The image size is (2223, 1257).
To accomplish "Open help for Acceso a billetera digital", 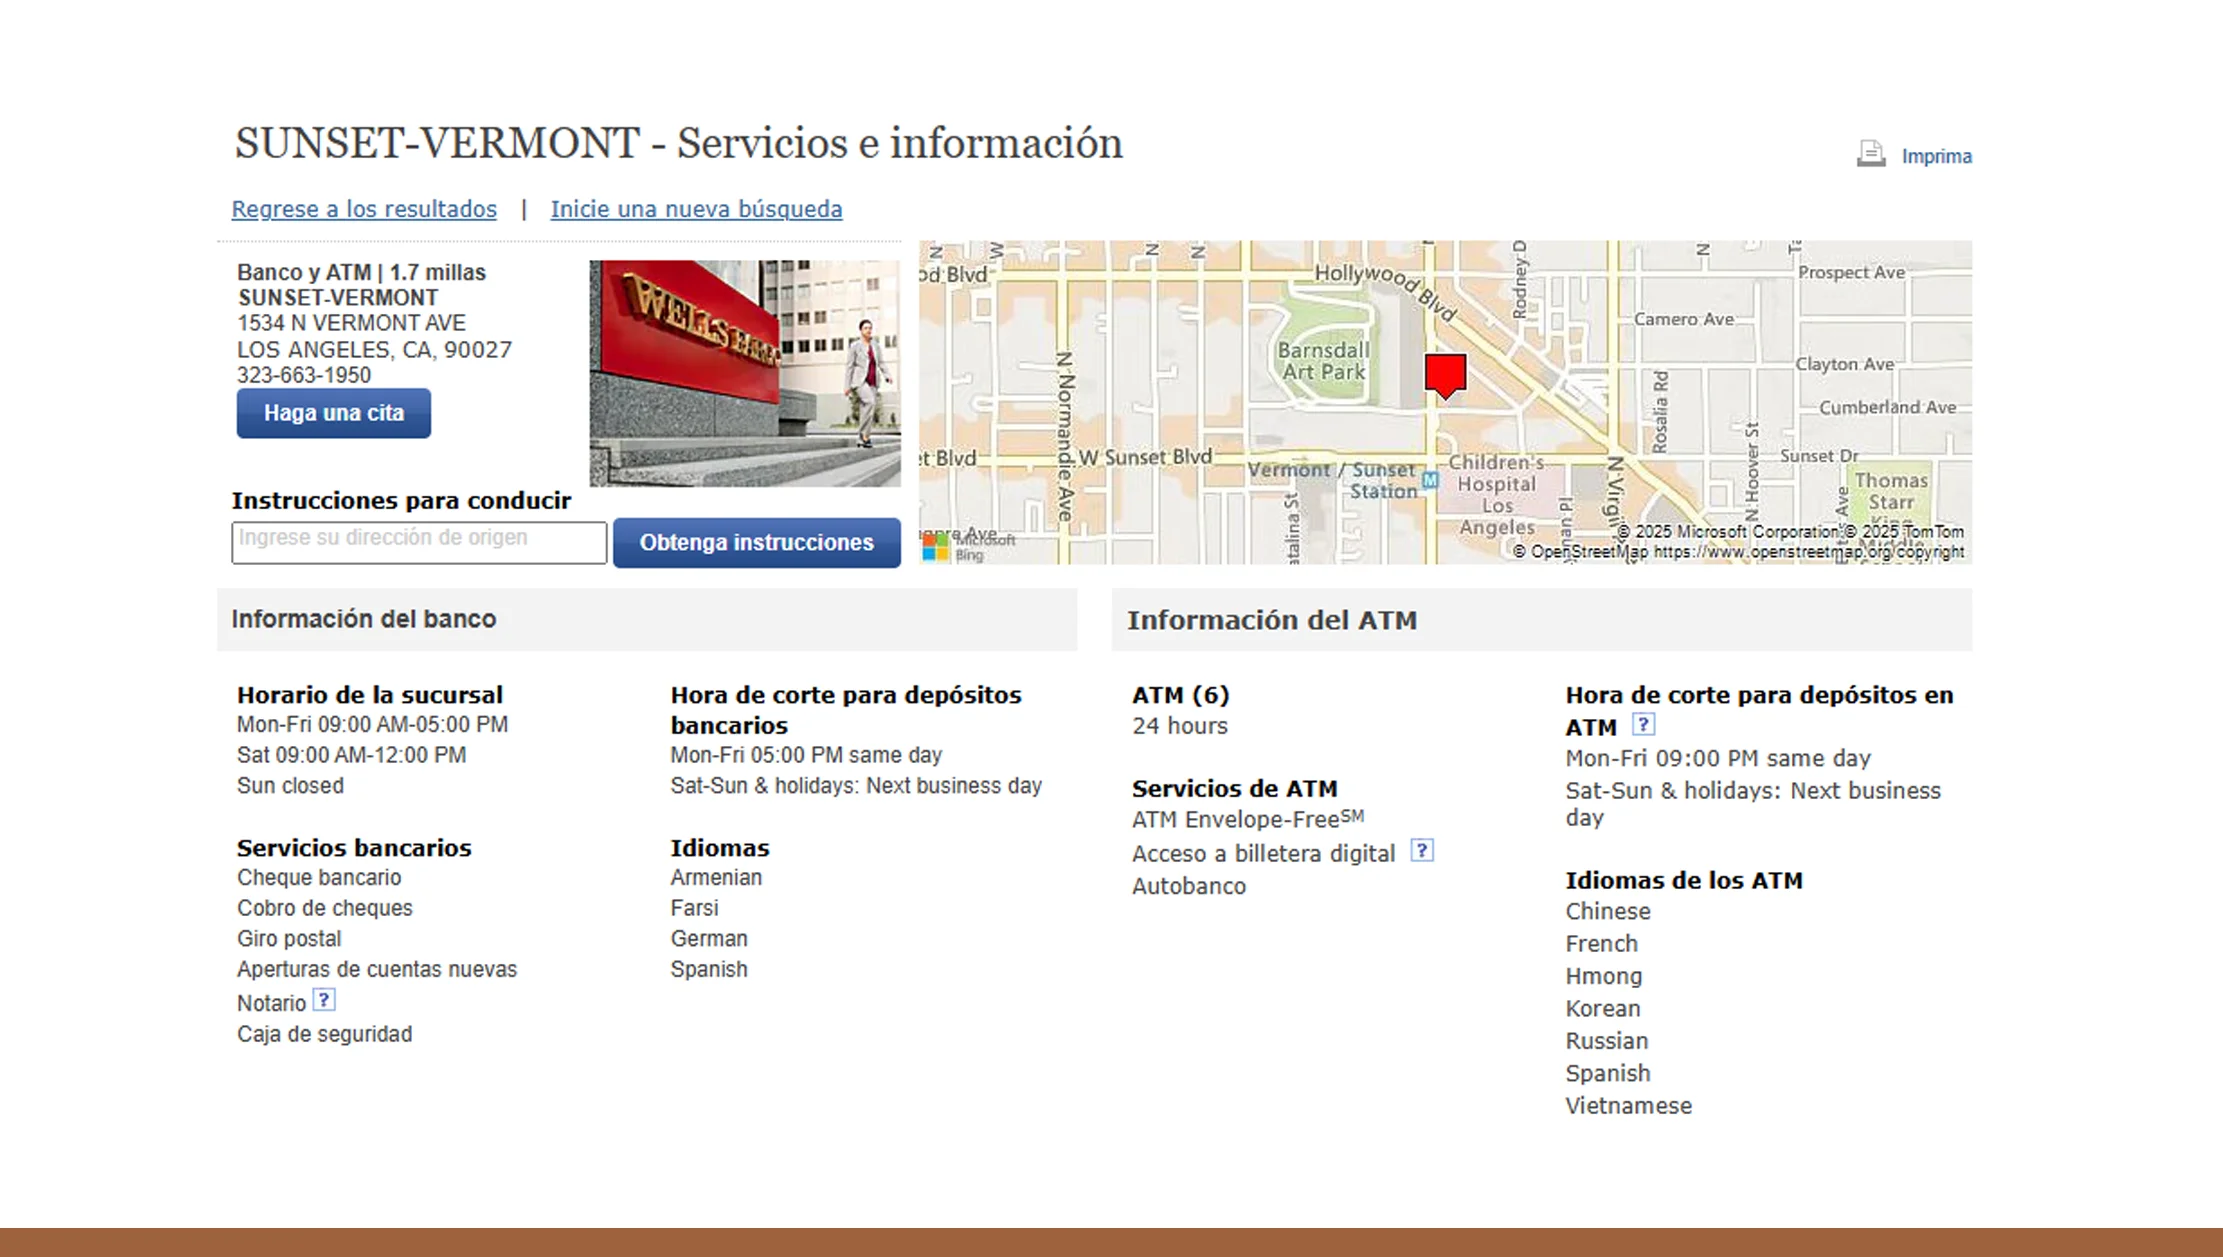I will [x=1423, y=851].
